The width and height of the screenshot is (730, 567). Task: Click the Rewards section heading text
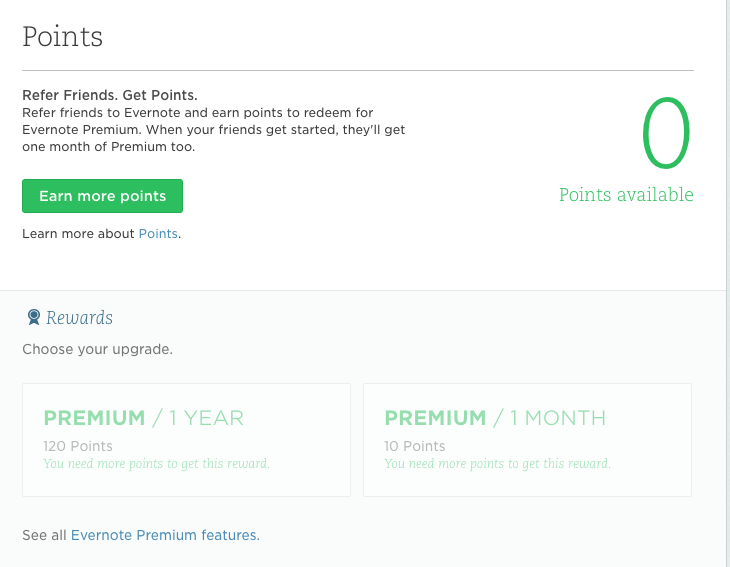coord(79,318)
